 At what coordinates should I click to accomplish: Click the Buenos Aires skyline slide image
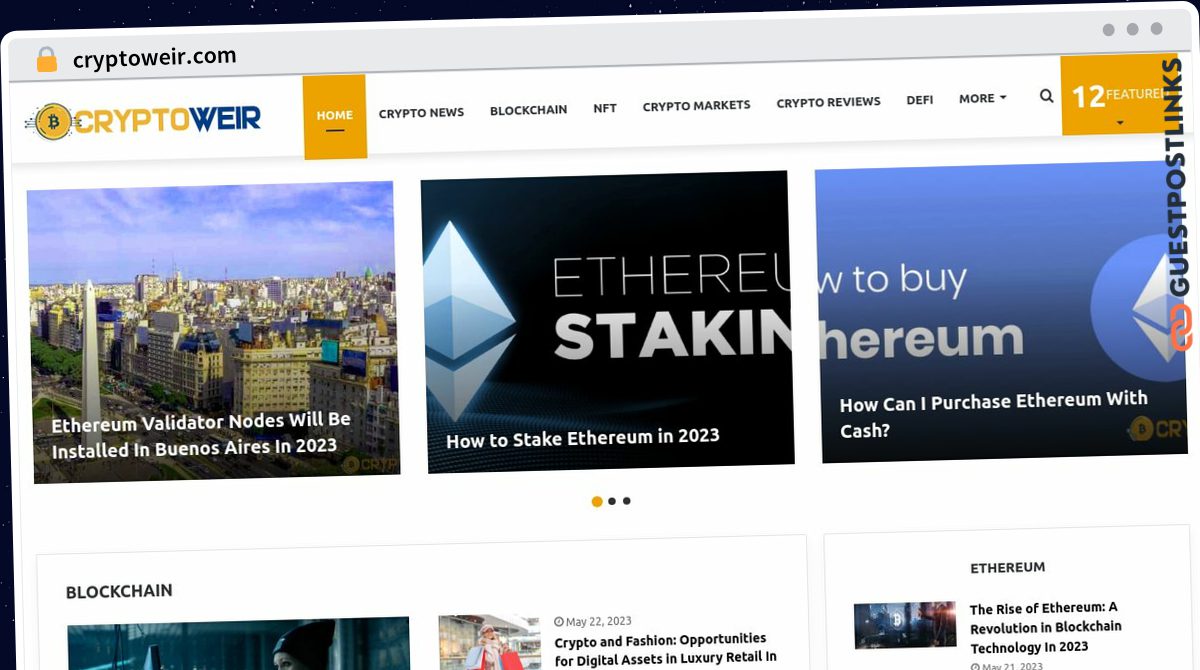tap(213, 332)
